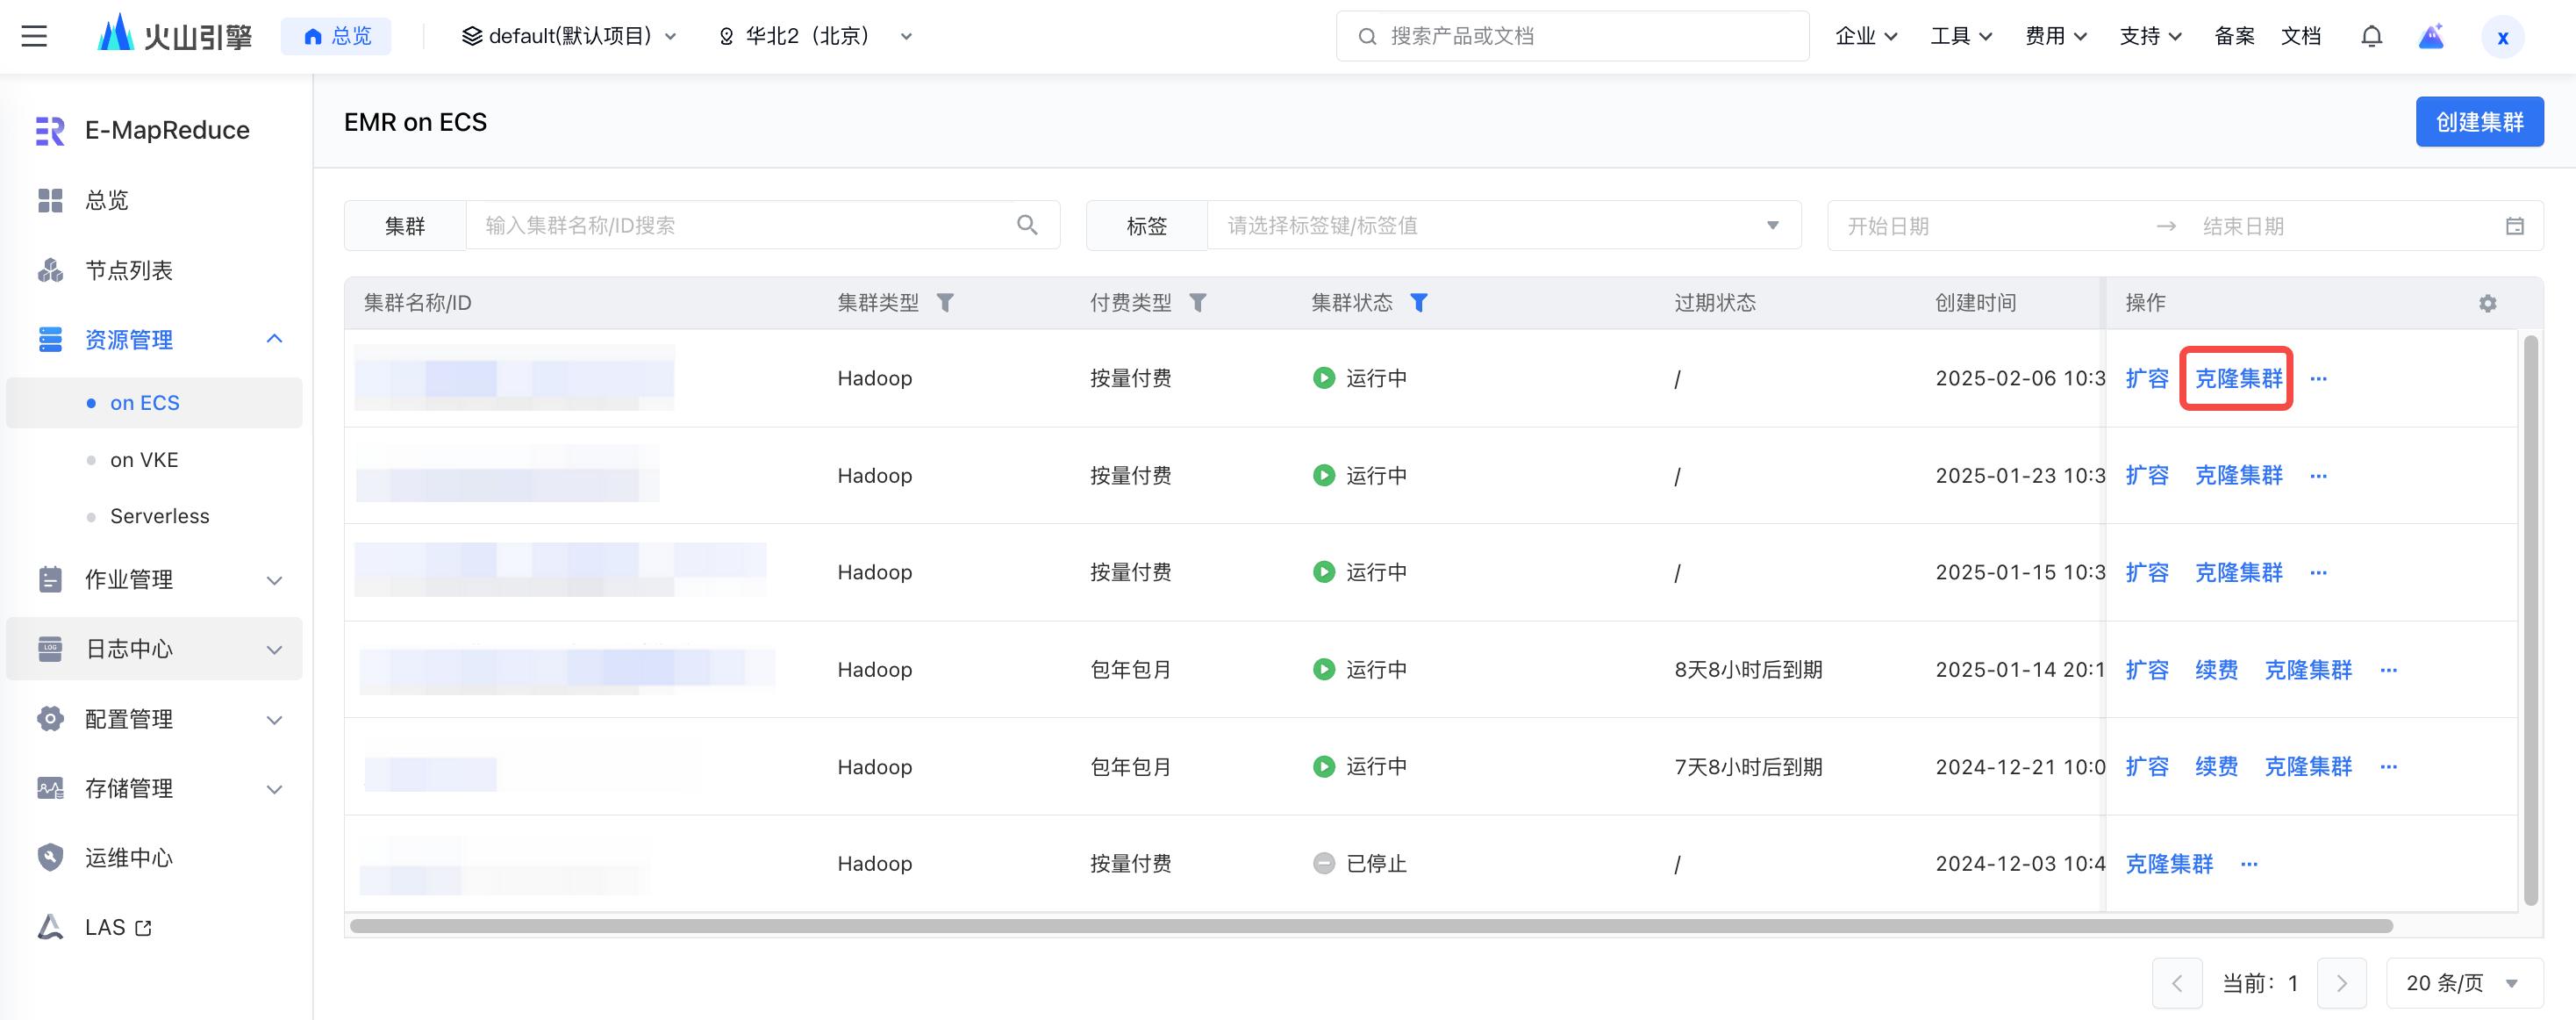
Task: Click the 总览 home button in top bar
Action: click(x=336, y=37)
